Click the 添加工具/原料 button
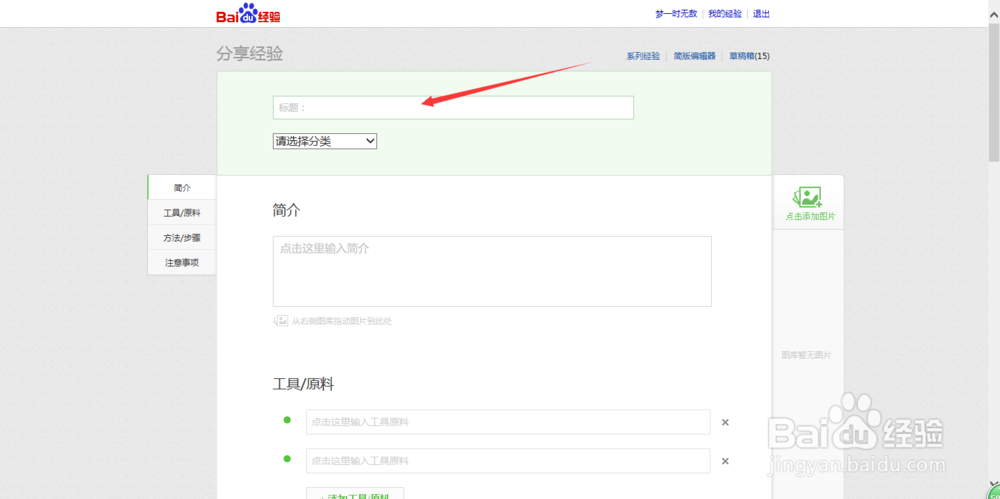This screenshot has height=499, width=1000. 355,494
